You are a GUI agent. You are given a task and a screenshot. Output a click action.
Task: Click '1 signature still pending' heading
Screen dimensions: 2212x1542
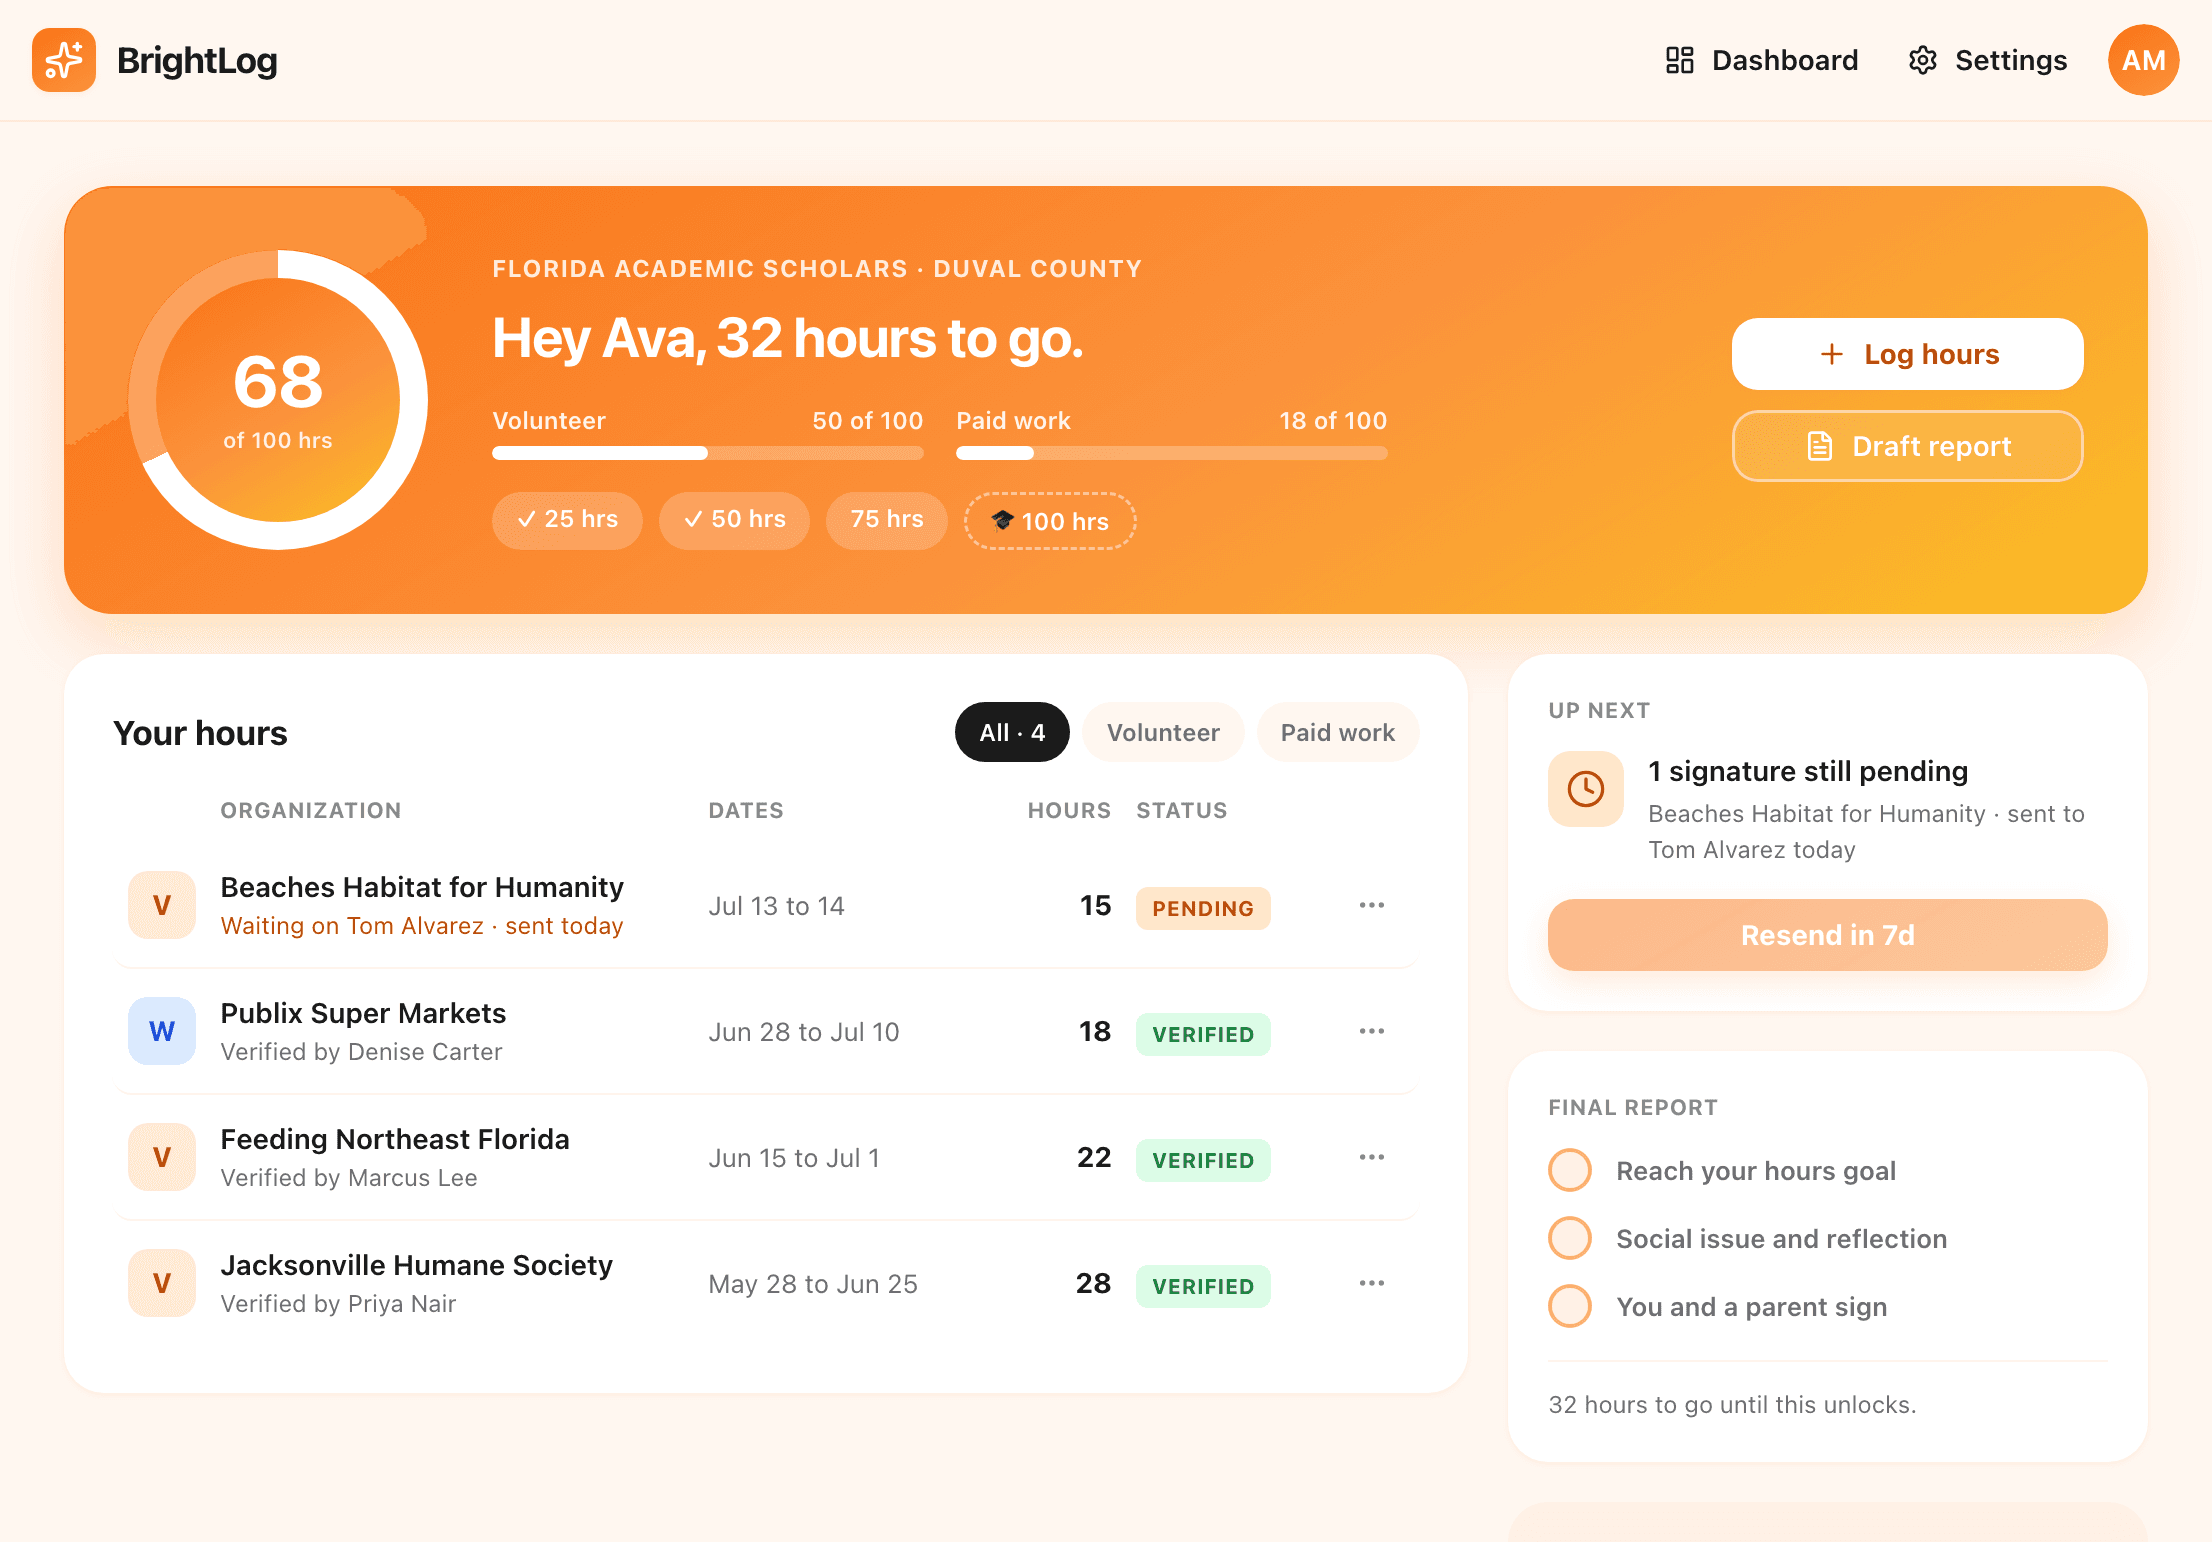pyautogui.click(x=1808, y=771)
